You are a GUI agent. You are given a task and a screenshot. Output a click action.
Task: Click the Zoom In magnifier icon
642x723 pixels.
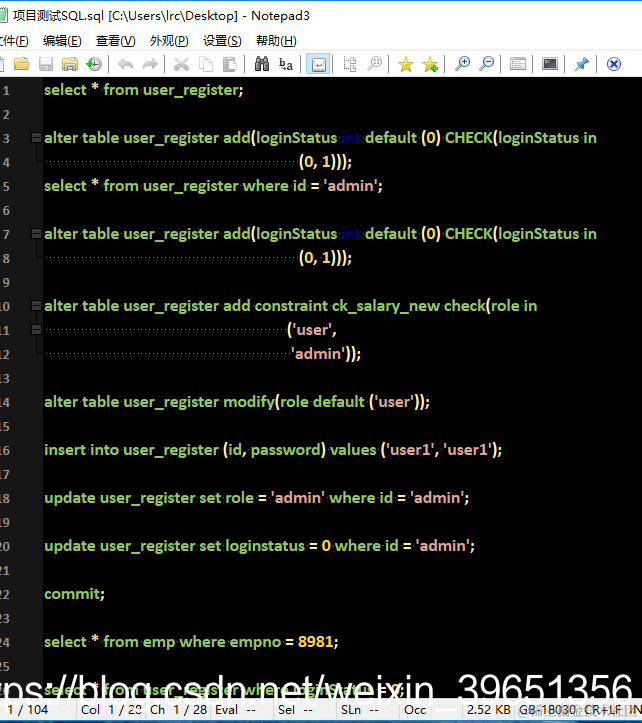tap(462, 64)
